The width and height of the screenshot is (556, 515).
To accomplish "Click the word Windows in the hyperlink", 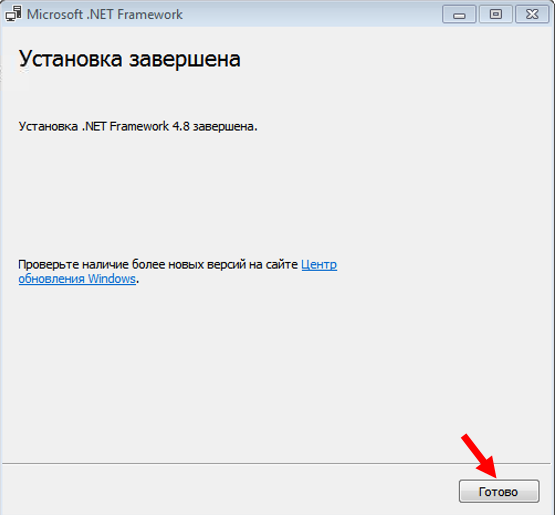I will coord(112,279).
